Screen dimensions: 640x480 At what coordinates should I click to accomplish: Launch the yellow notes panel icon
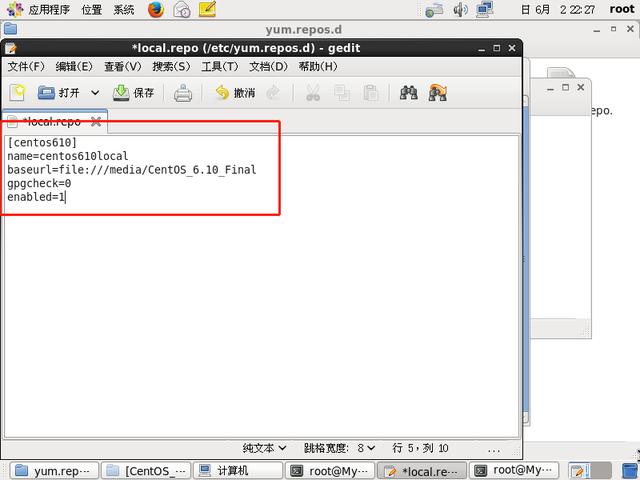pyautogui.click(x=207, y=9)
